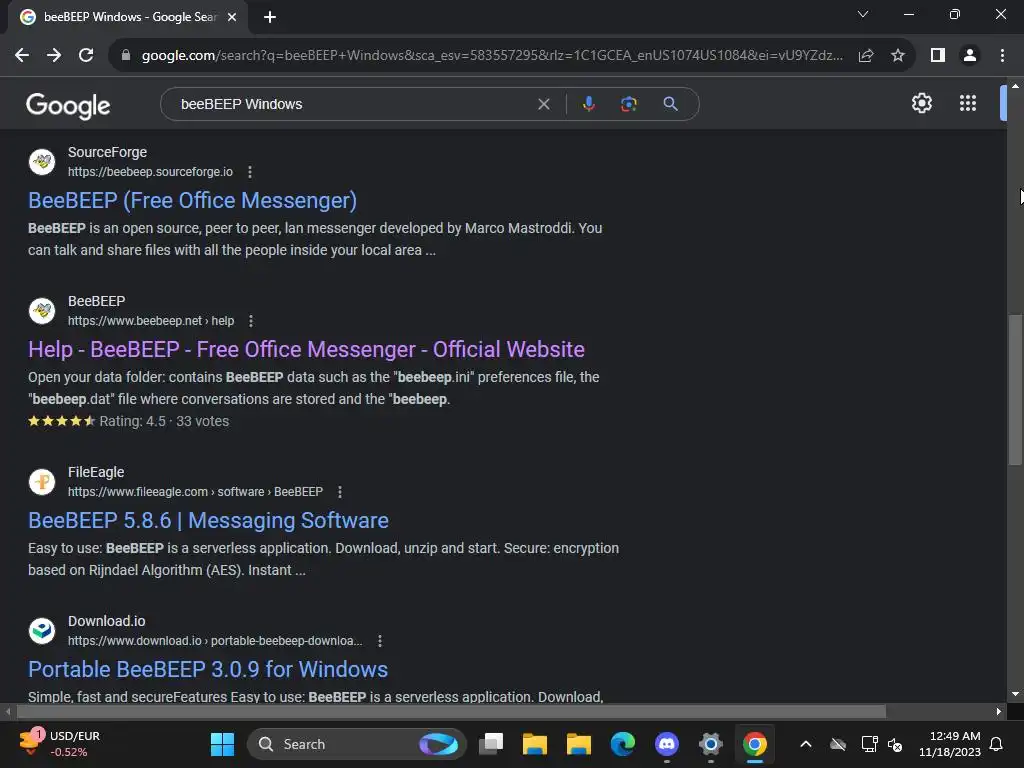The width and height of the screenshot is (1024, 768).
Task: Switch to Chrome on taskbar
Action: tap(754, 744)
